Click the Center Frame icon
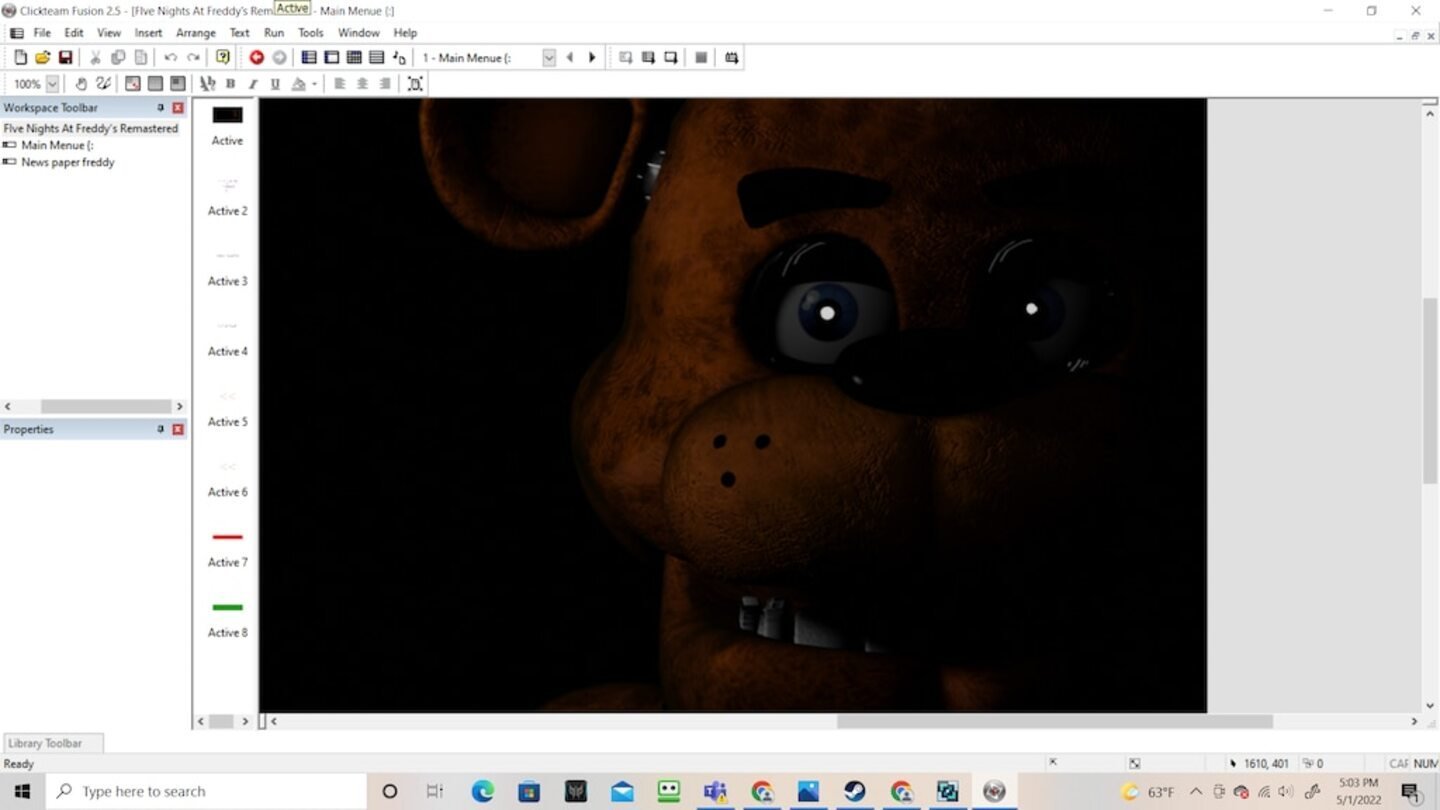 [415, 84]
